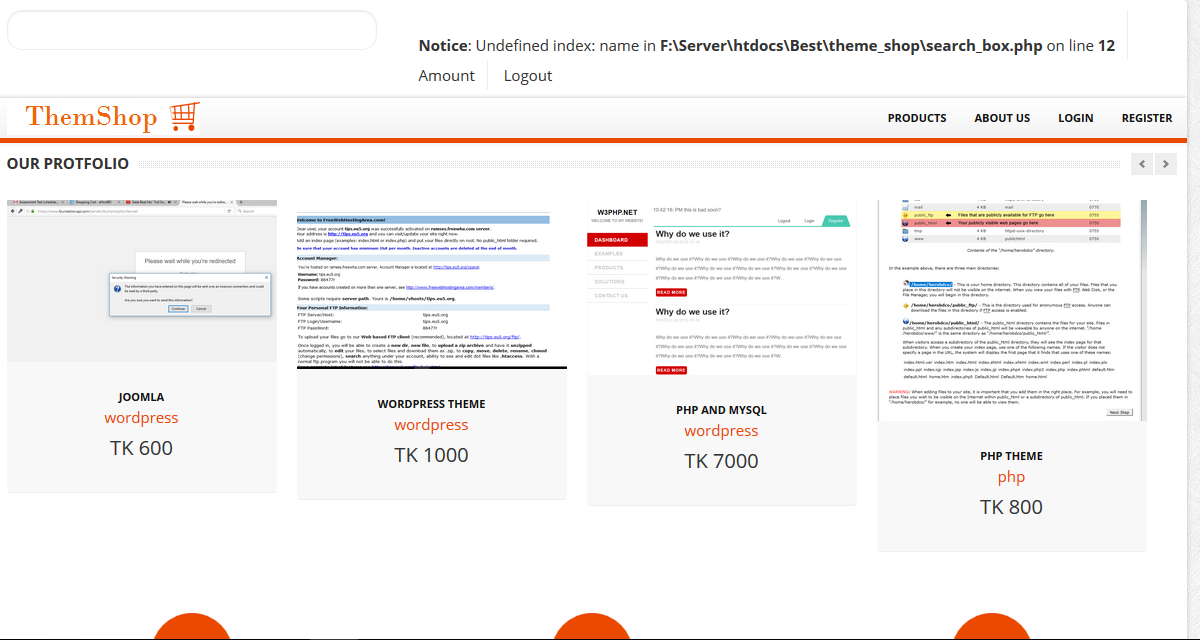Click inside the search input box
1200x640 pixels.
click(192, 30)
